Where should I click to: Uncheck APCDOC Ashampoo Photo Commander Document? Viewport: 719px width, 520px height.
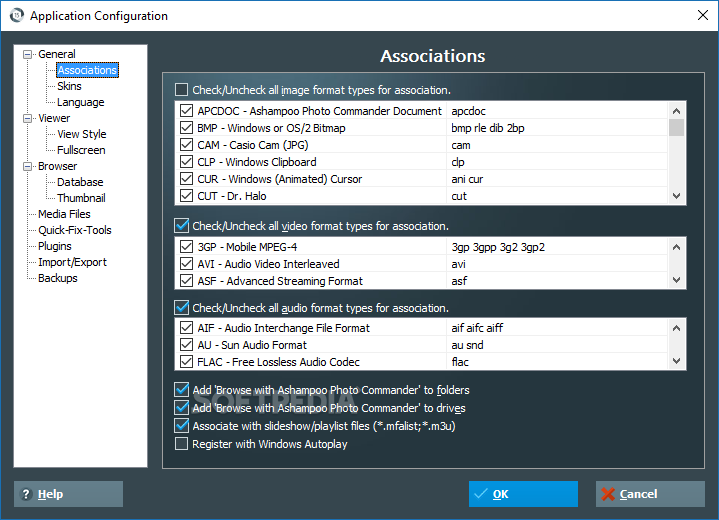(186, 111)
